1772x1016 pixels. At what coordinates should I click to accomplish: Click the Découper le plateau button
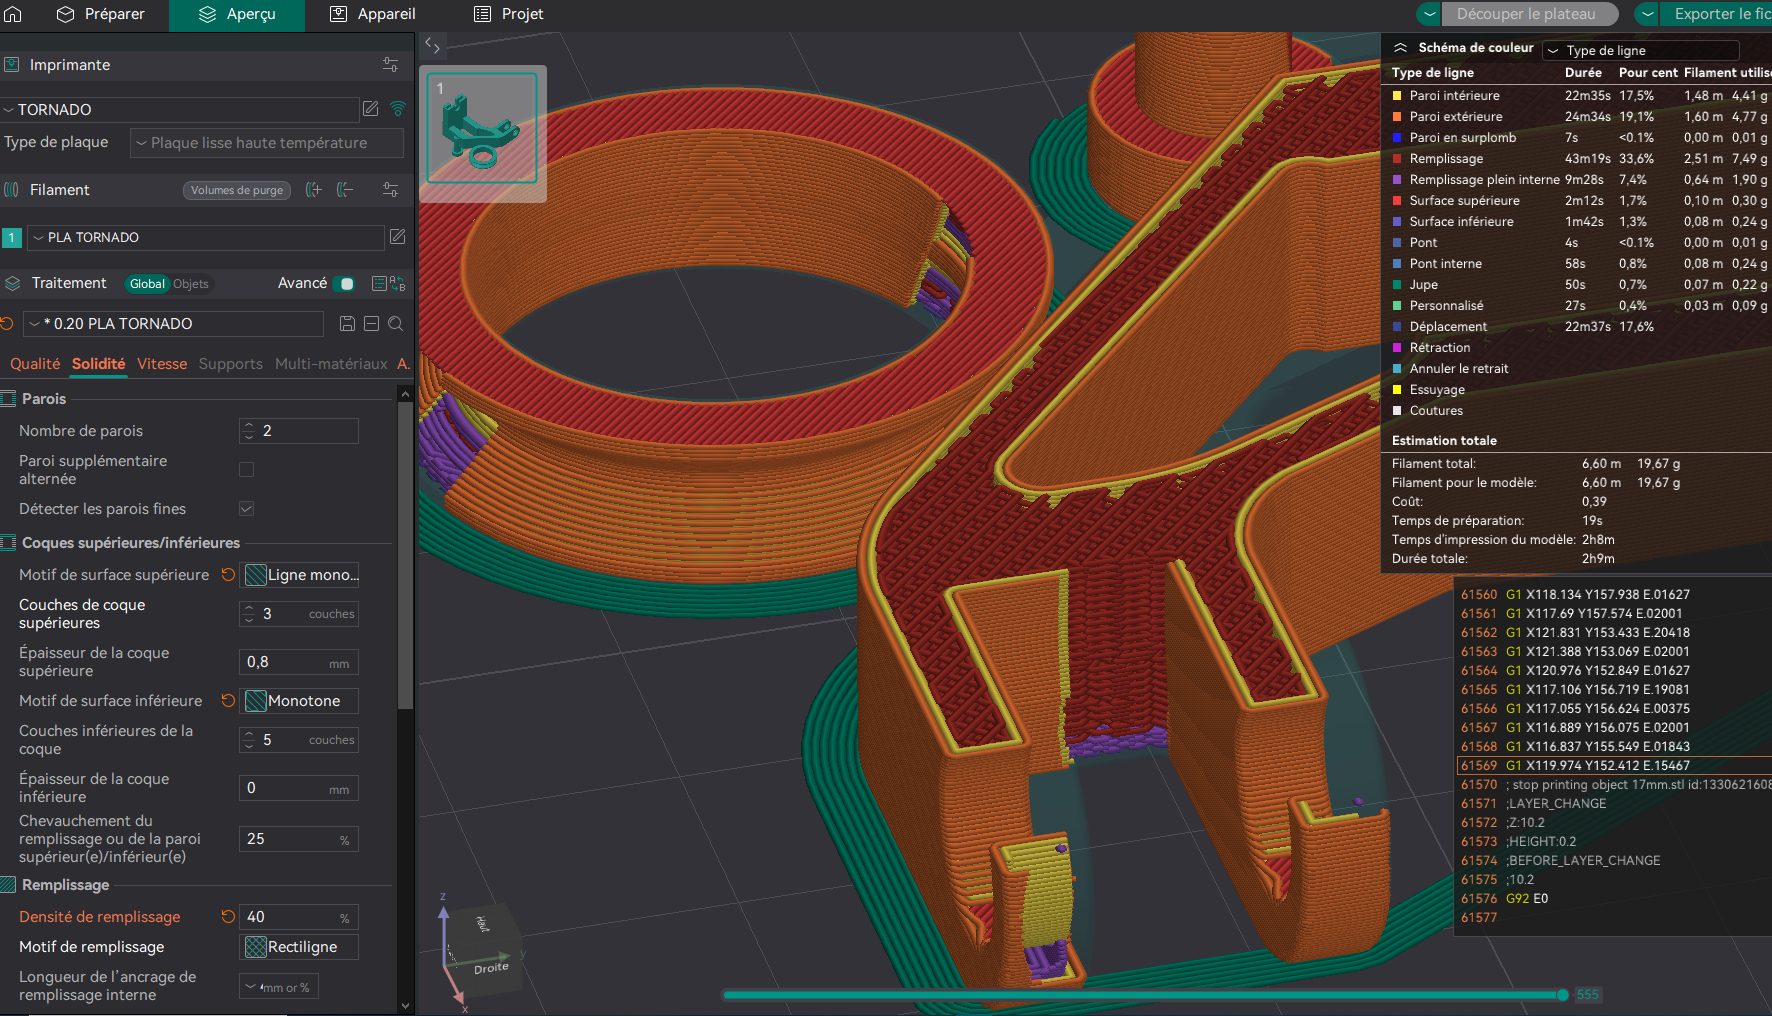pyautogui.click(x=1527, y=14)
